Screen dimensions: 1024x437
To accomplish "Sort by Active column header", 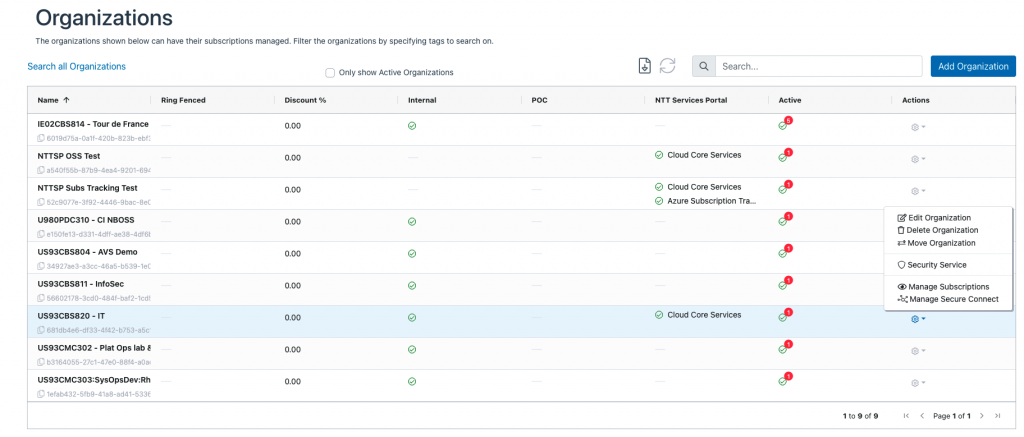I will (790, 100).
